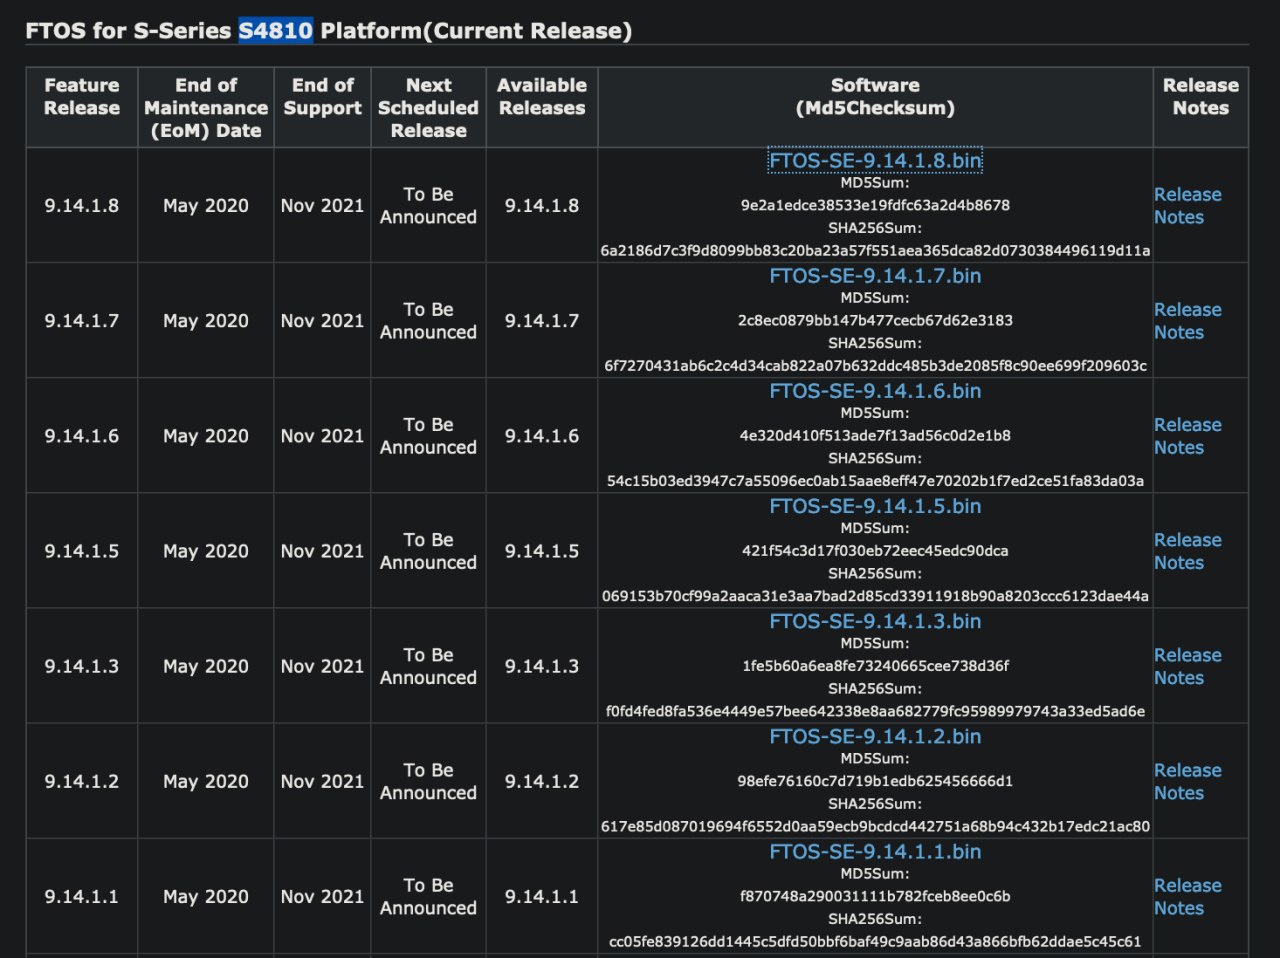Viewport: 1280px width, 958px height.
Task: Click May 2020 in the 9.14.1.3 row
Action: tap(206, 666)
